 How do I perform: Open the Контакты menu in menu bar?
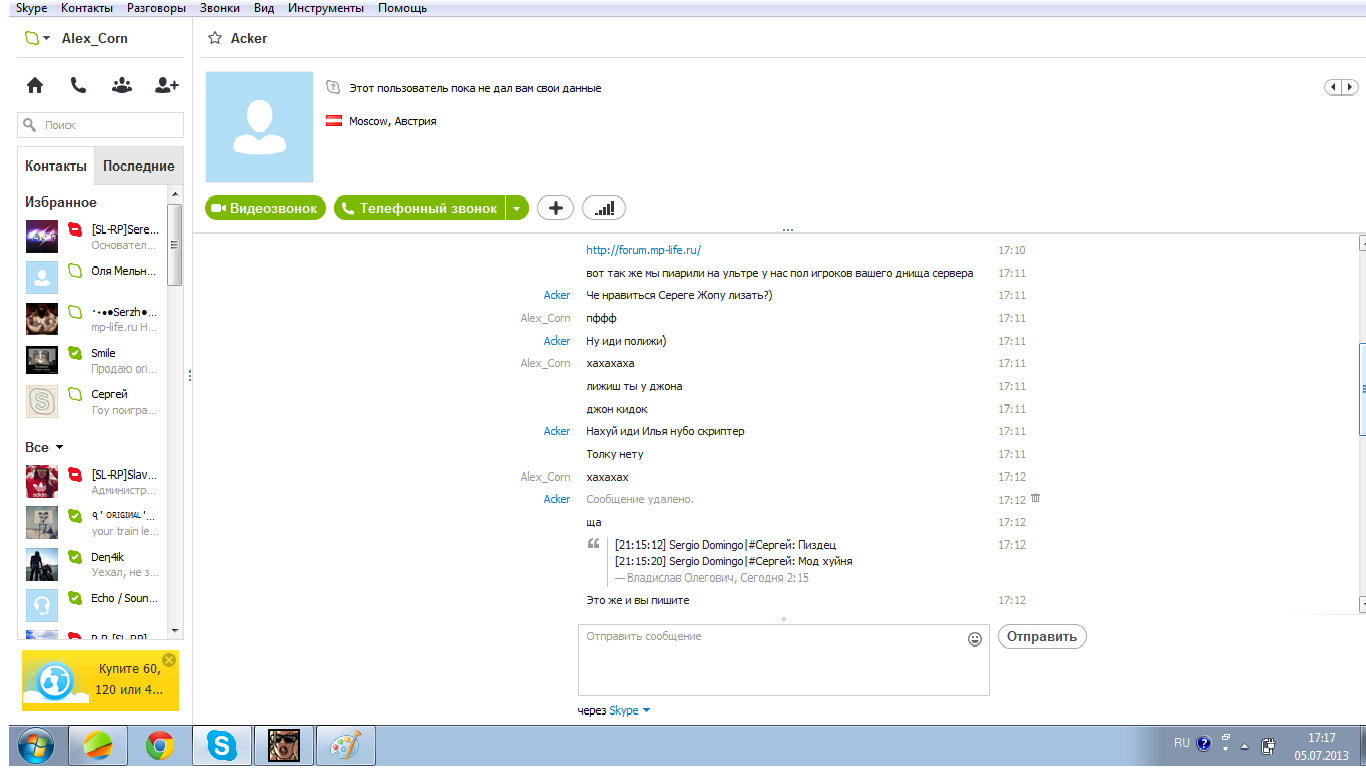pyautogui.click(x=87, y=8)
